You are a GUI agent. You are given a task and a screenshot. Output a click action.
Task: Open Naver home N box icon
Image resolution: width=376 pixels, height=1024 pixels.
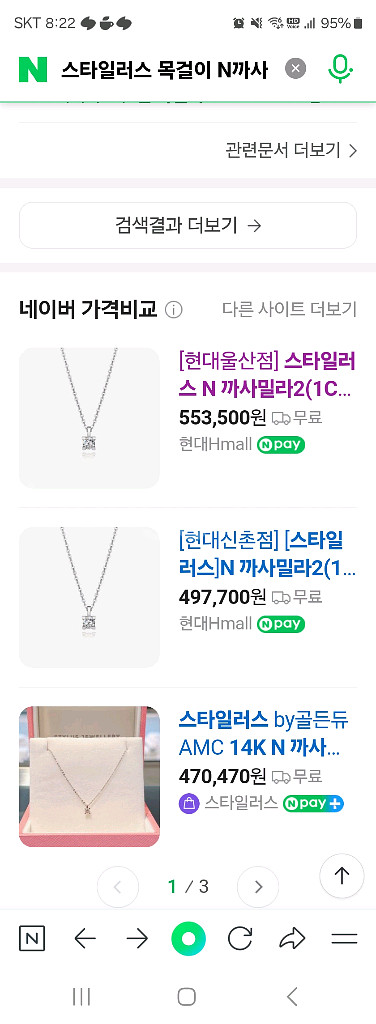pos(32,939)
